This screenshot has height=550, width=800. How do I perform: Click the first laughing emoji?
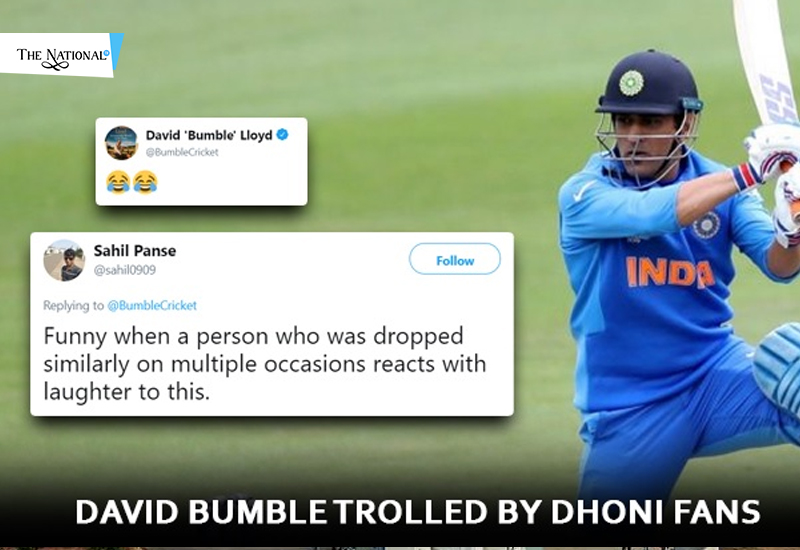[x=118, y=182]
